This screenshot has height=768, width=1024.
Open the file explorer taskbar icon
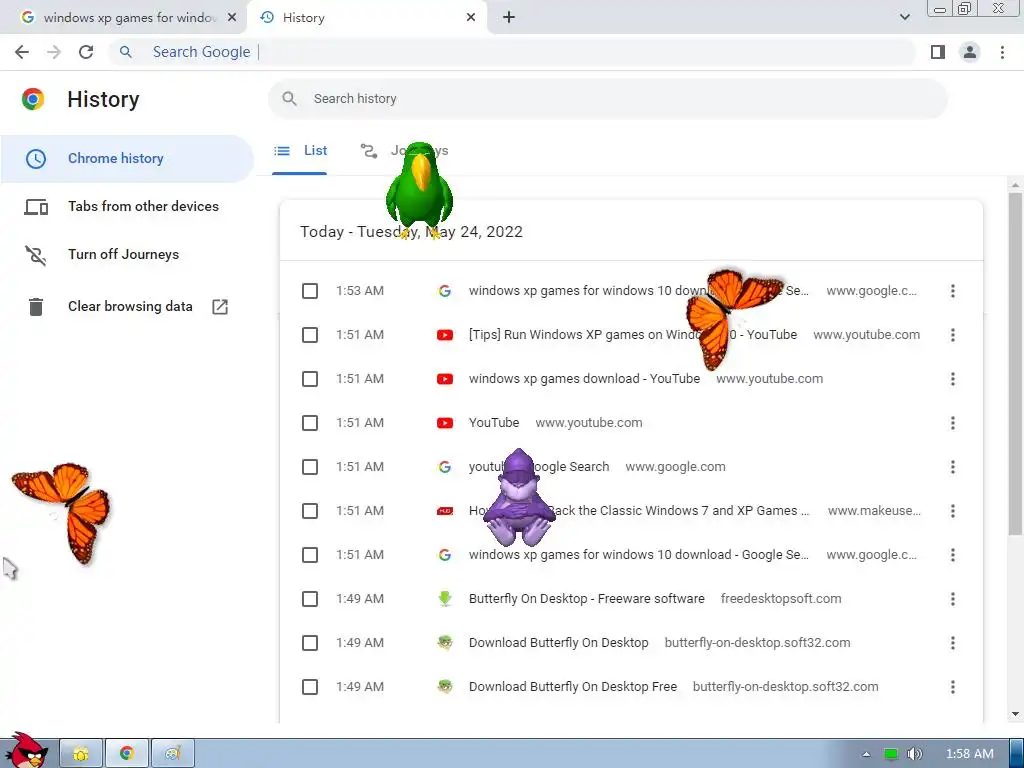point(81,754)
